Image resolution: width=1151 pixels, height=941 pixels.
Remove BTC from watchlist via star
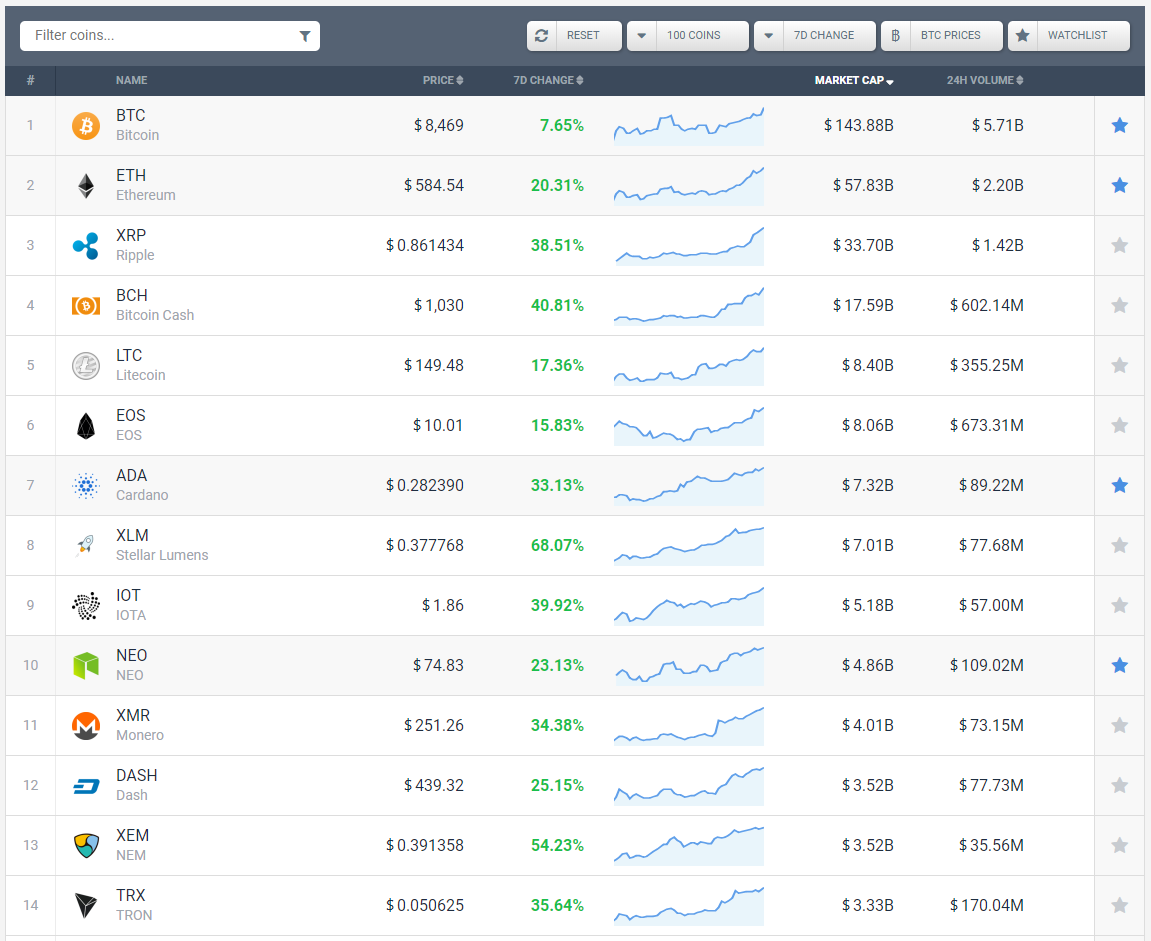[1119, 126]
